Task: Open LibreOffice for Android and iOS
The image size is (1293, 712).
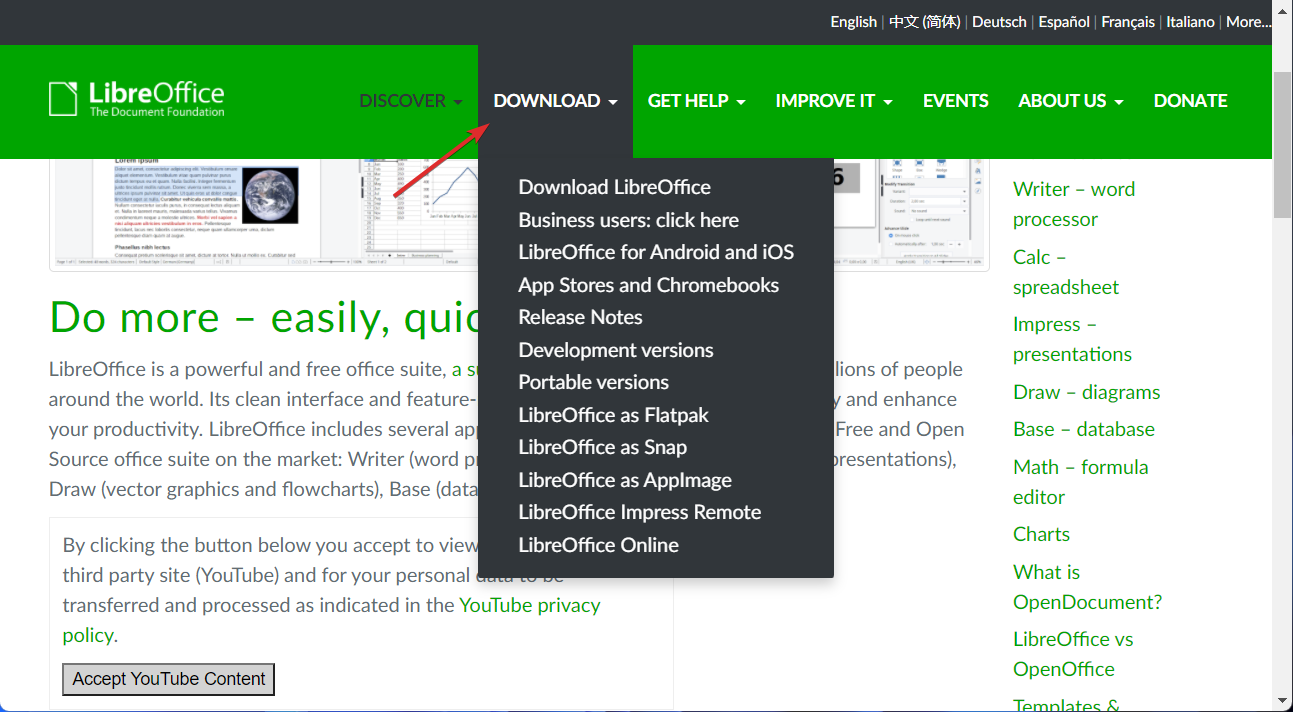Action: [x=656, y=252]
